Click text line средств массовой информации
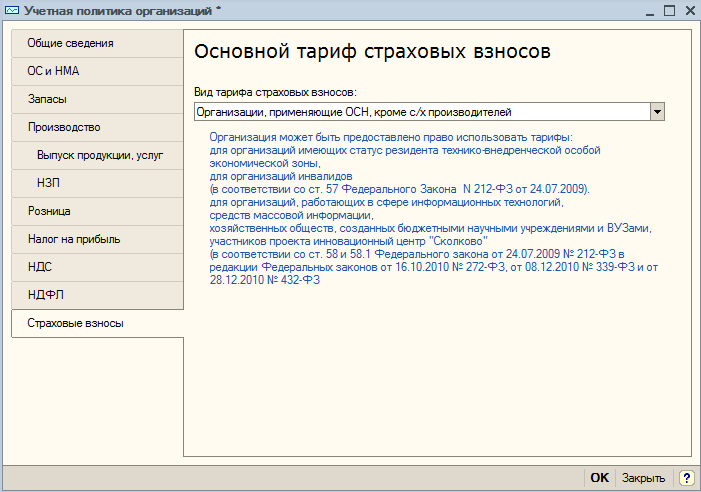The image size is (701, 492). [x=291, y=215]
